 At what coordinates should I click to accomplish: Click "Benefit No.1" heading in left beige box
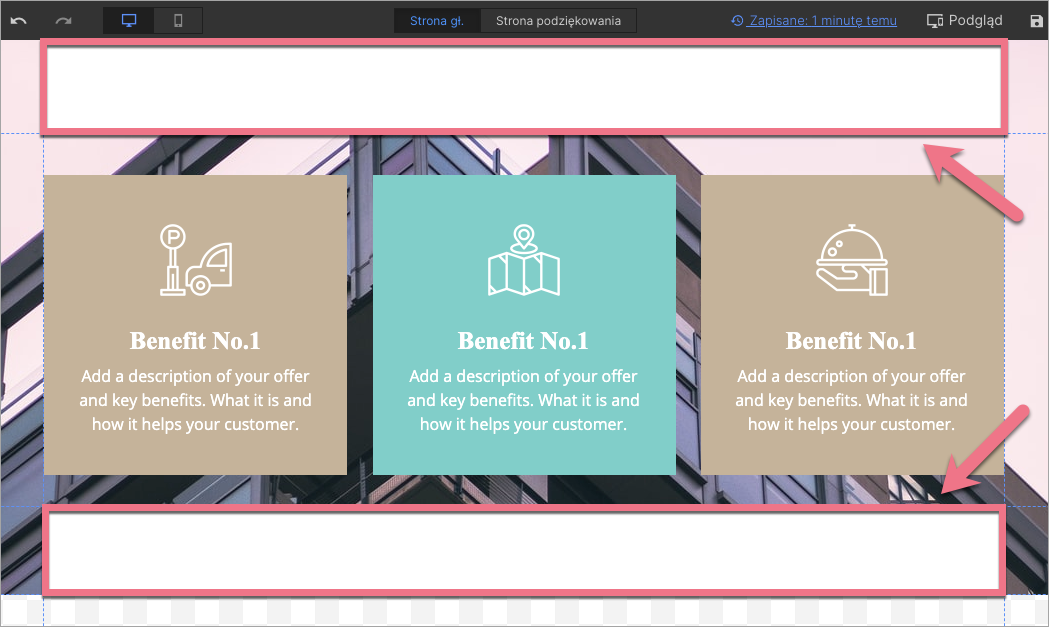pos(195,341)
